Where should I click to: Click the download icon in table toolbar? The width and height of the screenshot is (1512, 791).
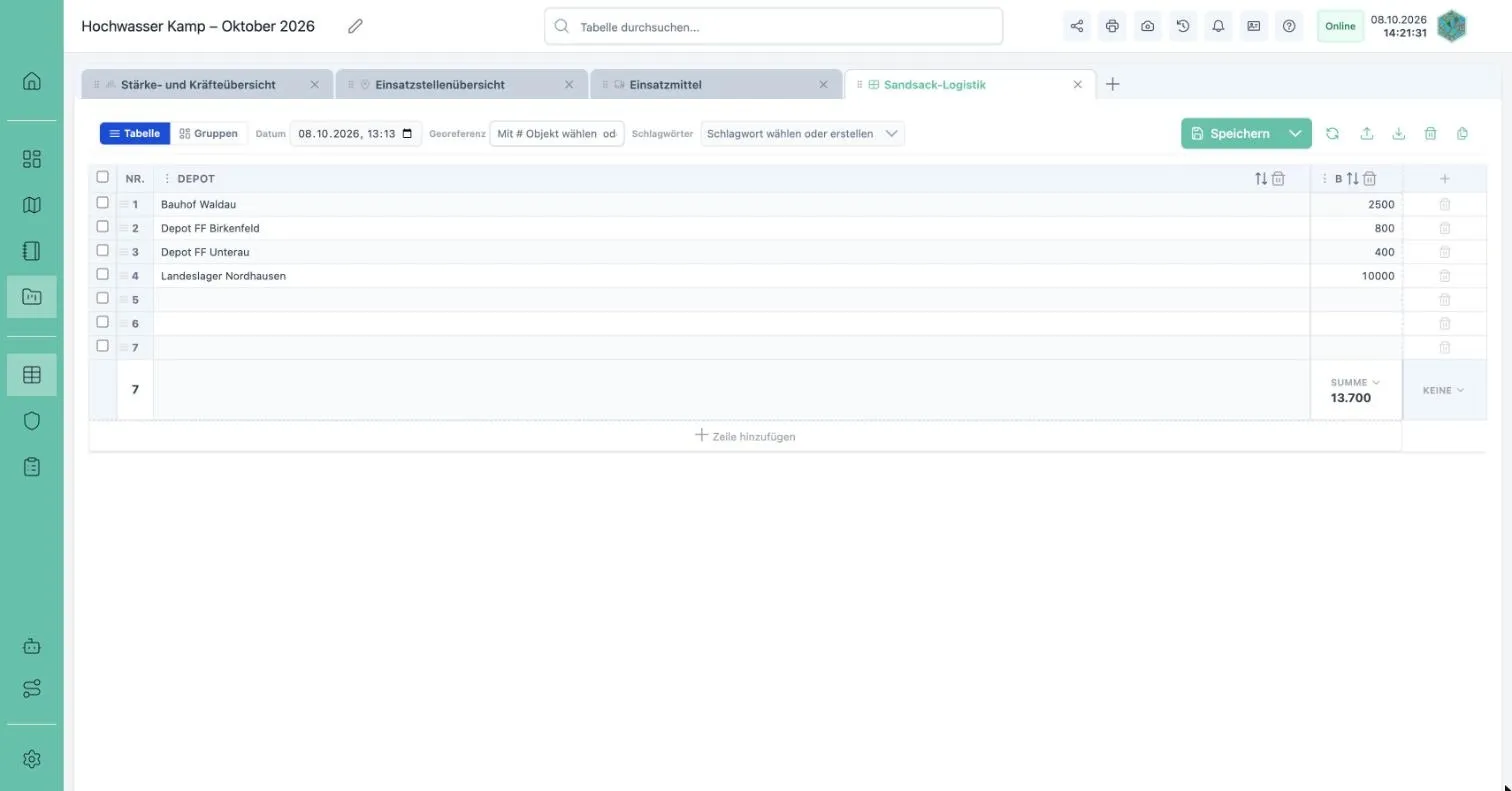1399,134
